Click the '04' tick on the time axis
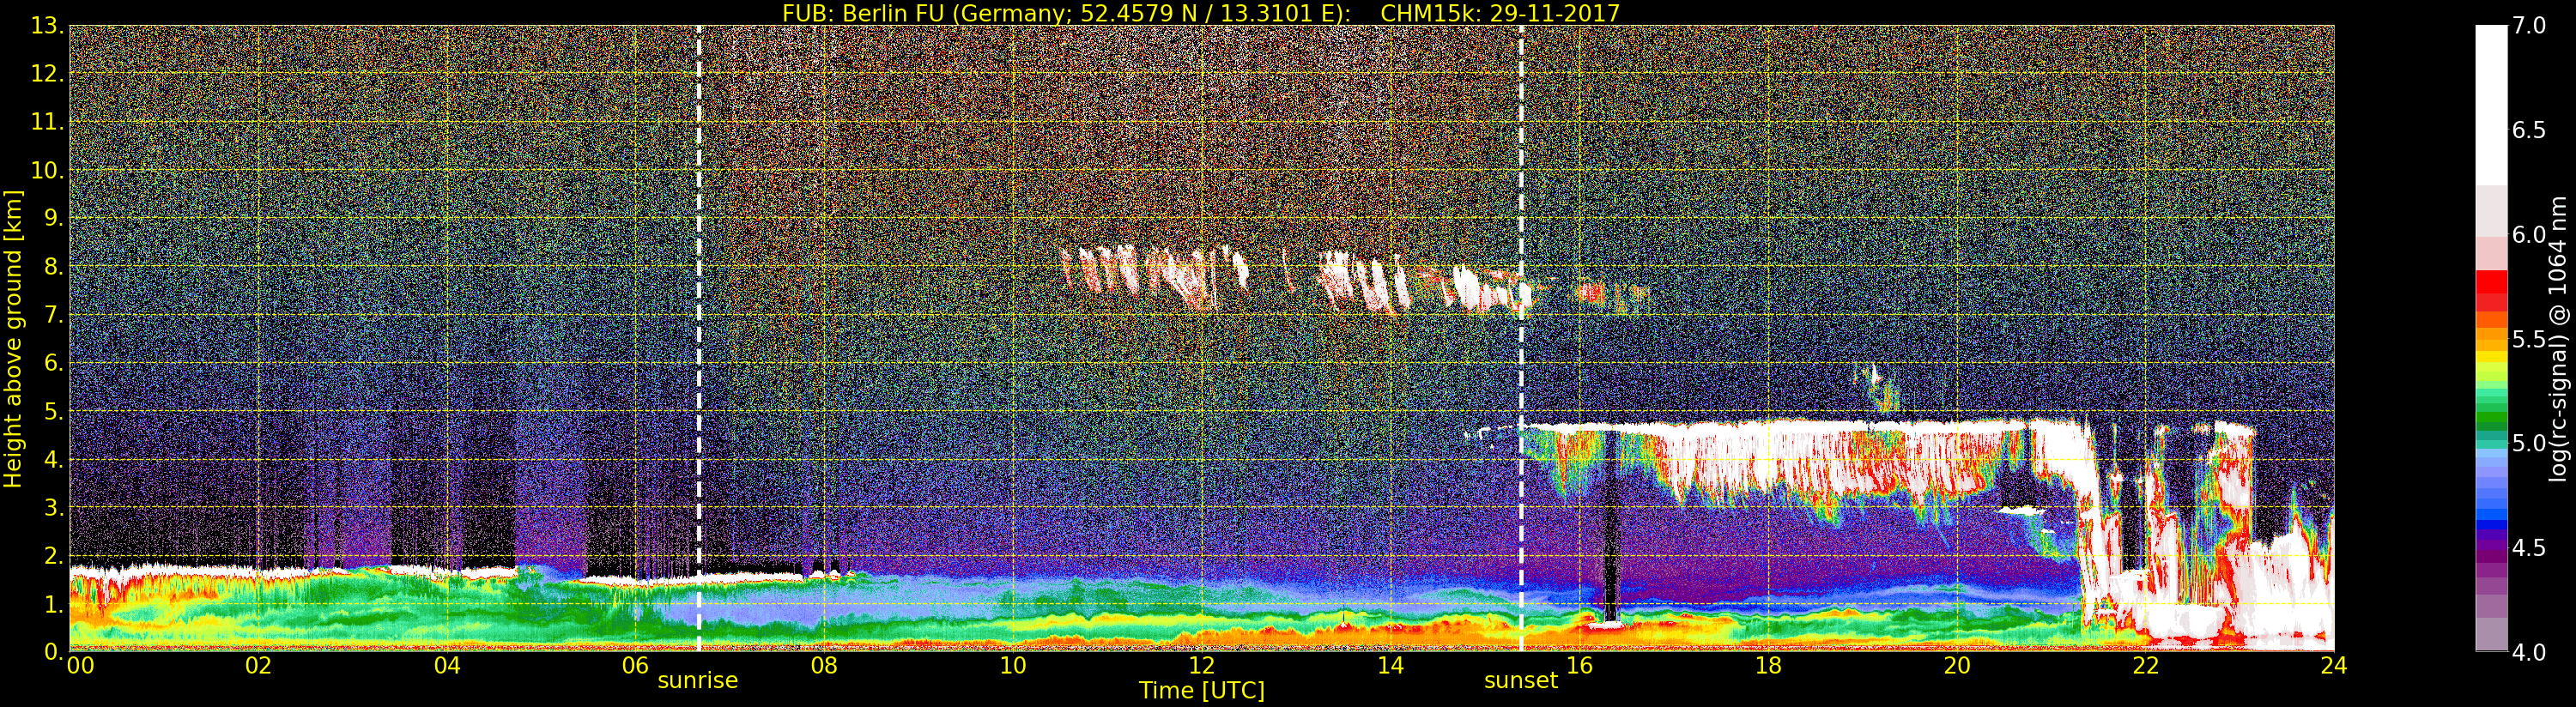The image size is (2576, 707). click(x=447, y=666)
